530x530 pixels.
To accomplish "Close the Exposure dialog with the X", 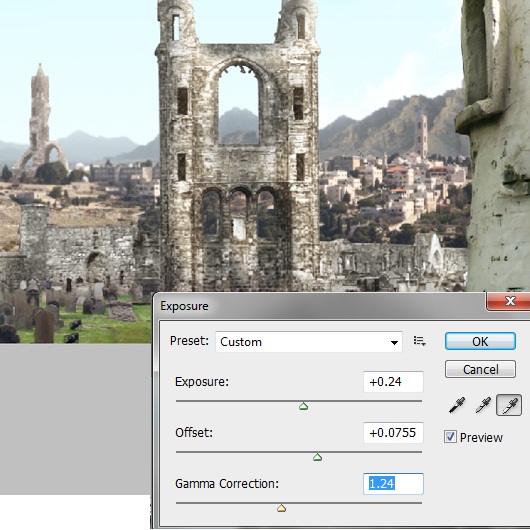I will [509, 300].
